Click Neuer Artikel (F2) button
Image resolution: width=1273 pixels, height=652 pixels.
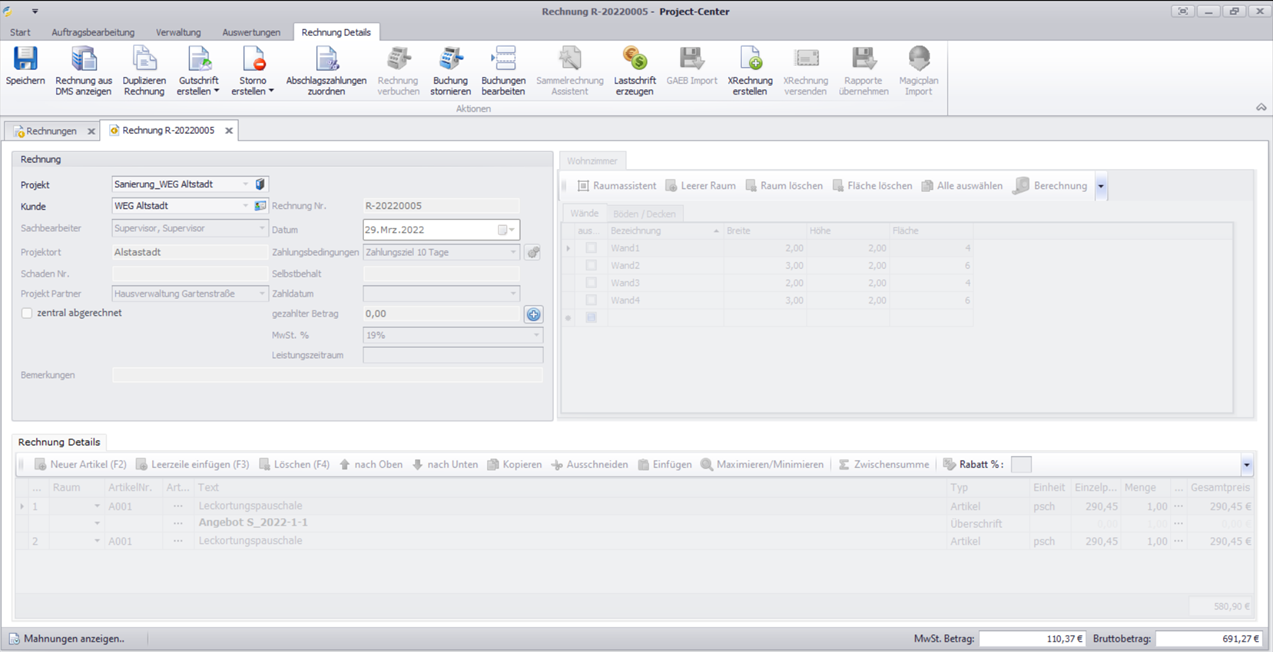point(80,465)
